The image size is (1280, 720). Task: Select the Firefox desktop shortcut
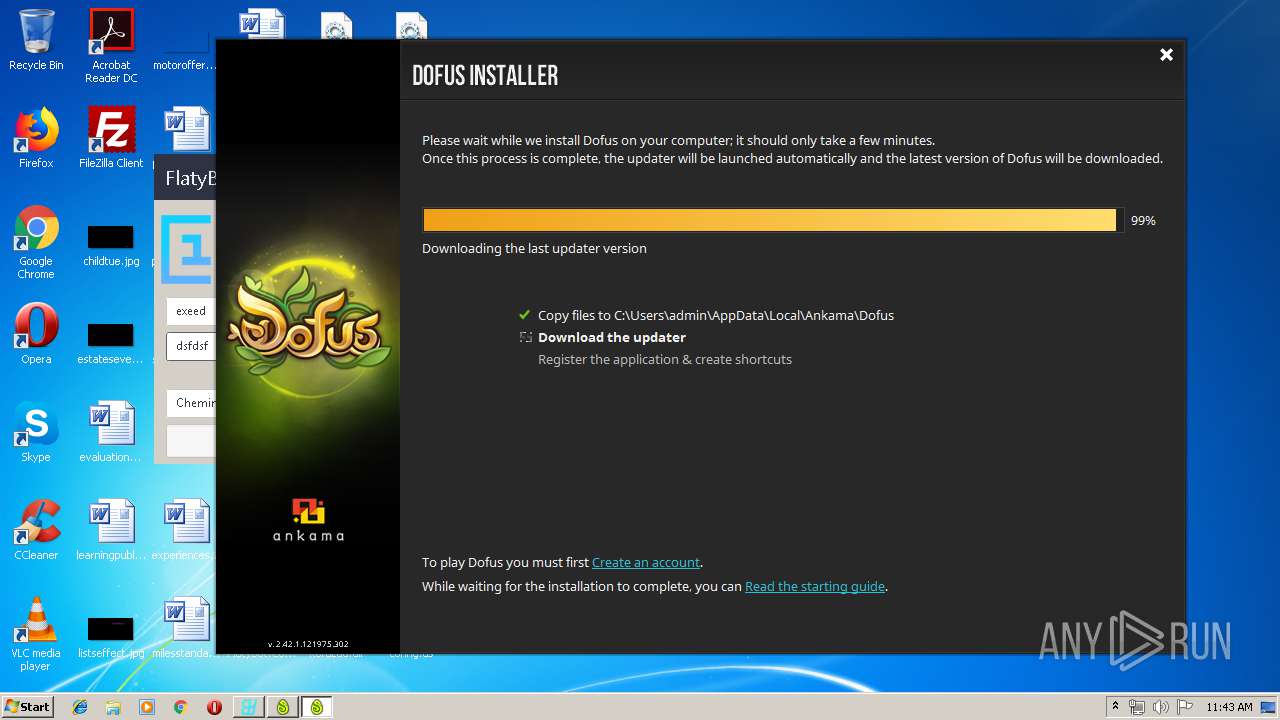(36, 138)
